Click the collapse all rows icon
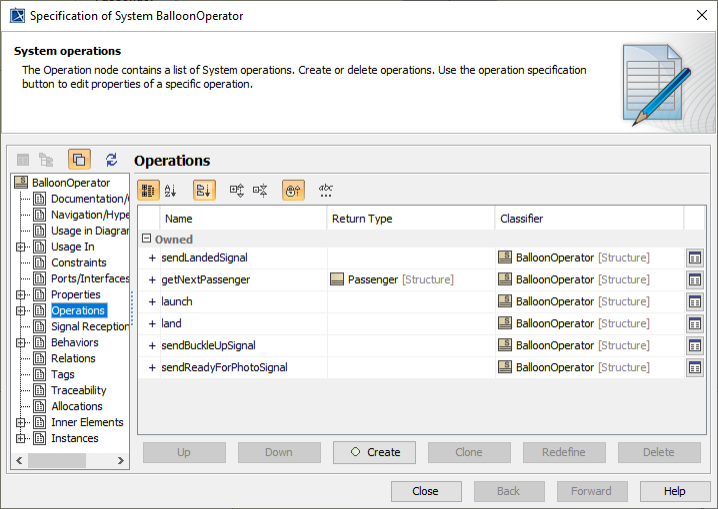The image size is (718, 509). [260, 190]
